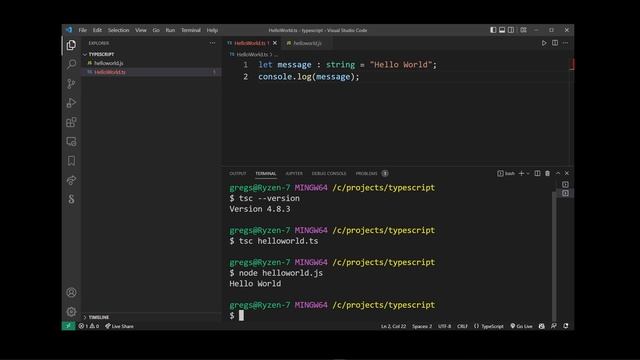Open editor More Actions ellipsis
Image resolution: width=640 pixels, height=360 pixels.
[x=565, y=43]
